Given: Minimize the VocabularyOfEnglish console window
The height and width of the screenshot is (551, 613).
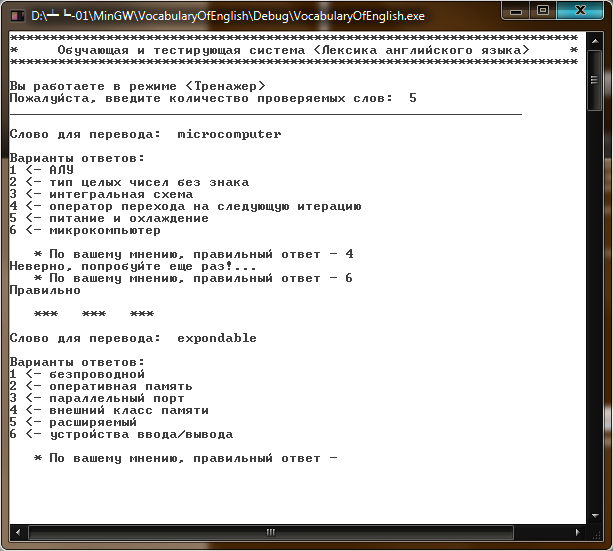Looking at the screenshot, I should [x=516, y=11].
